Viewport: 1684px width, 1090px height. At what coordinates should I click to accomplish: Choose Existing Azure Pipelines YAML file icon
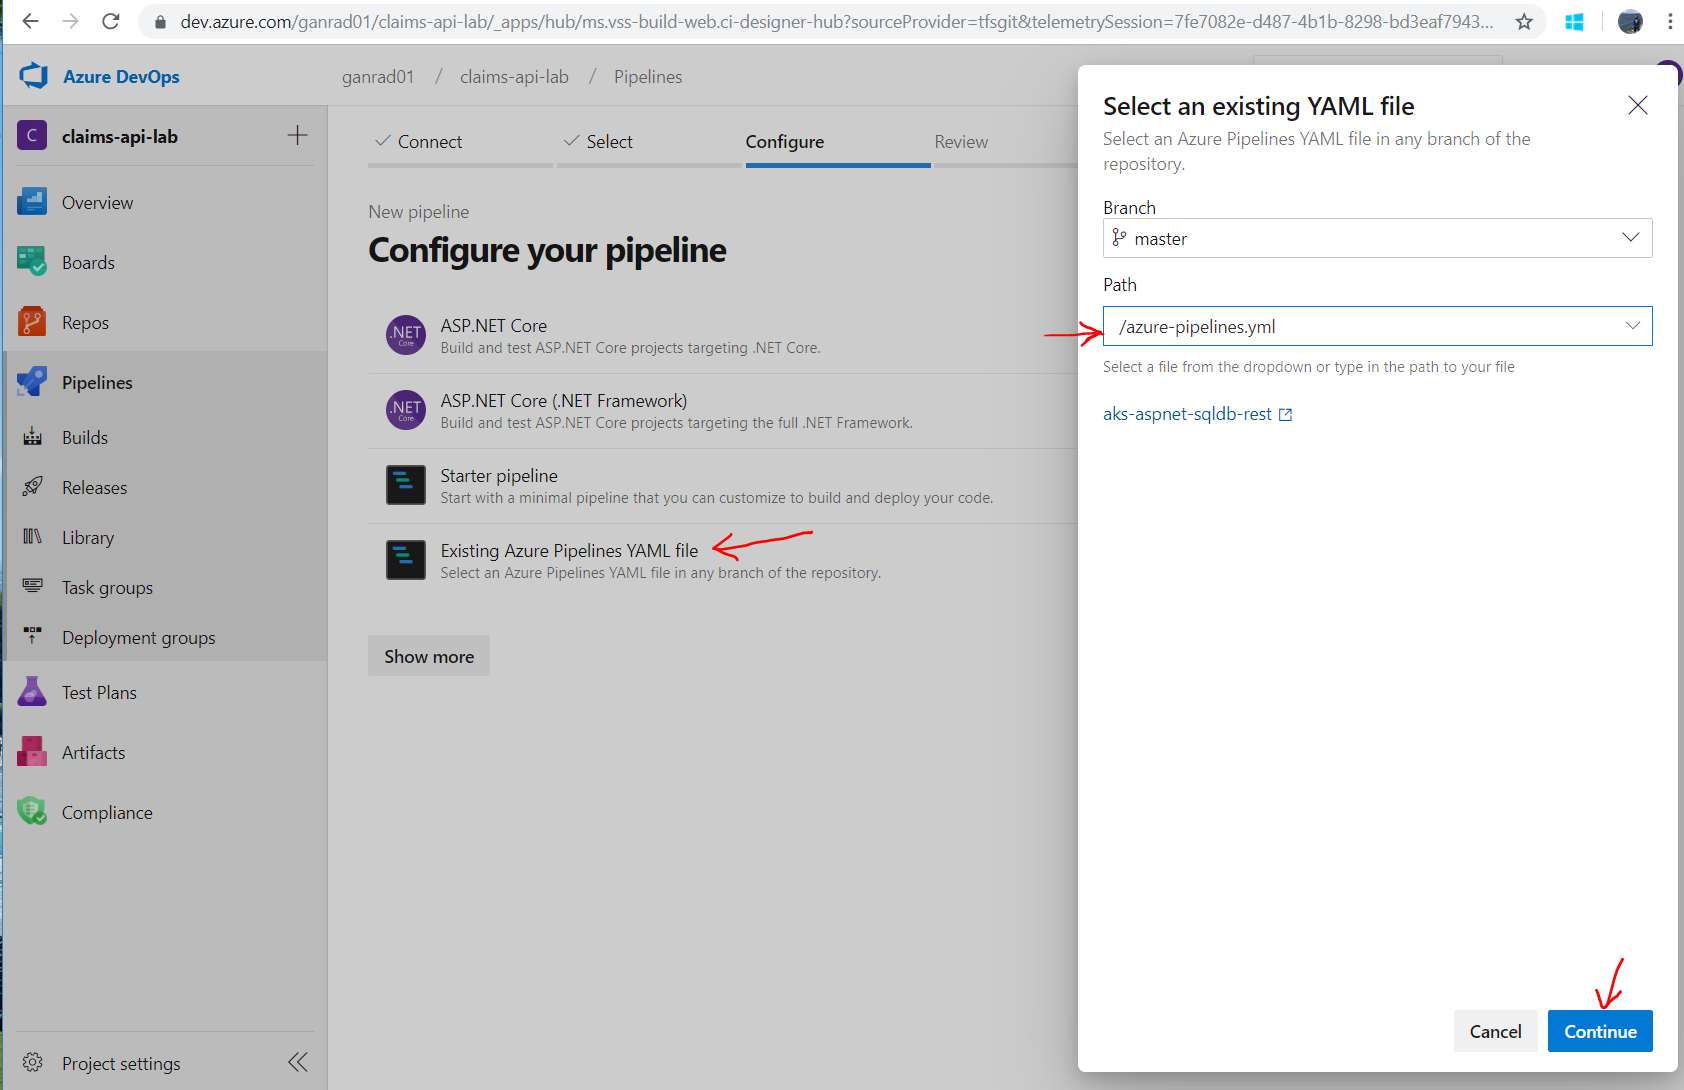(406, 560)
